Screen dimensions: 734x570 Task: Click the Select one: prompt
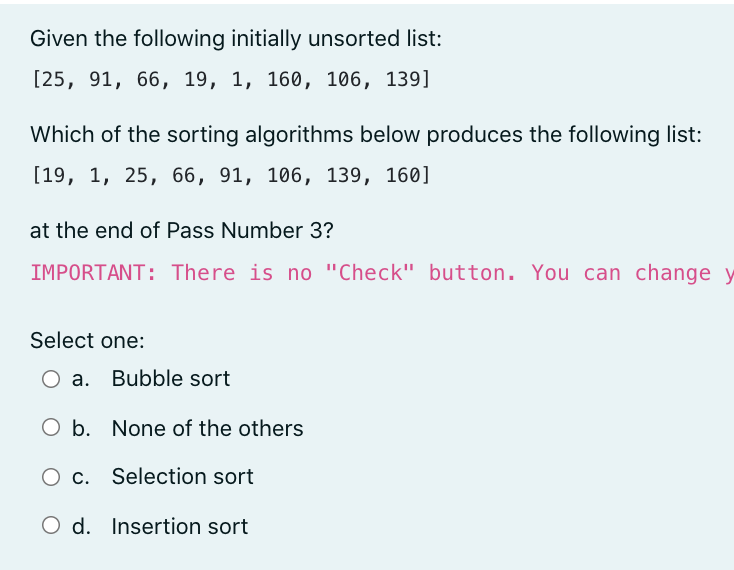tap(88, 340)
